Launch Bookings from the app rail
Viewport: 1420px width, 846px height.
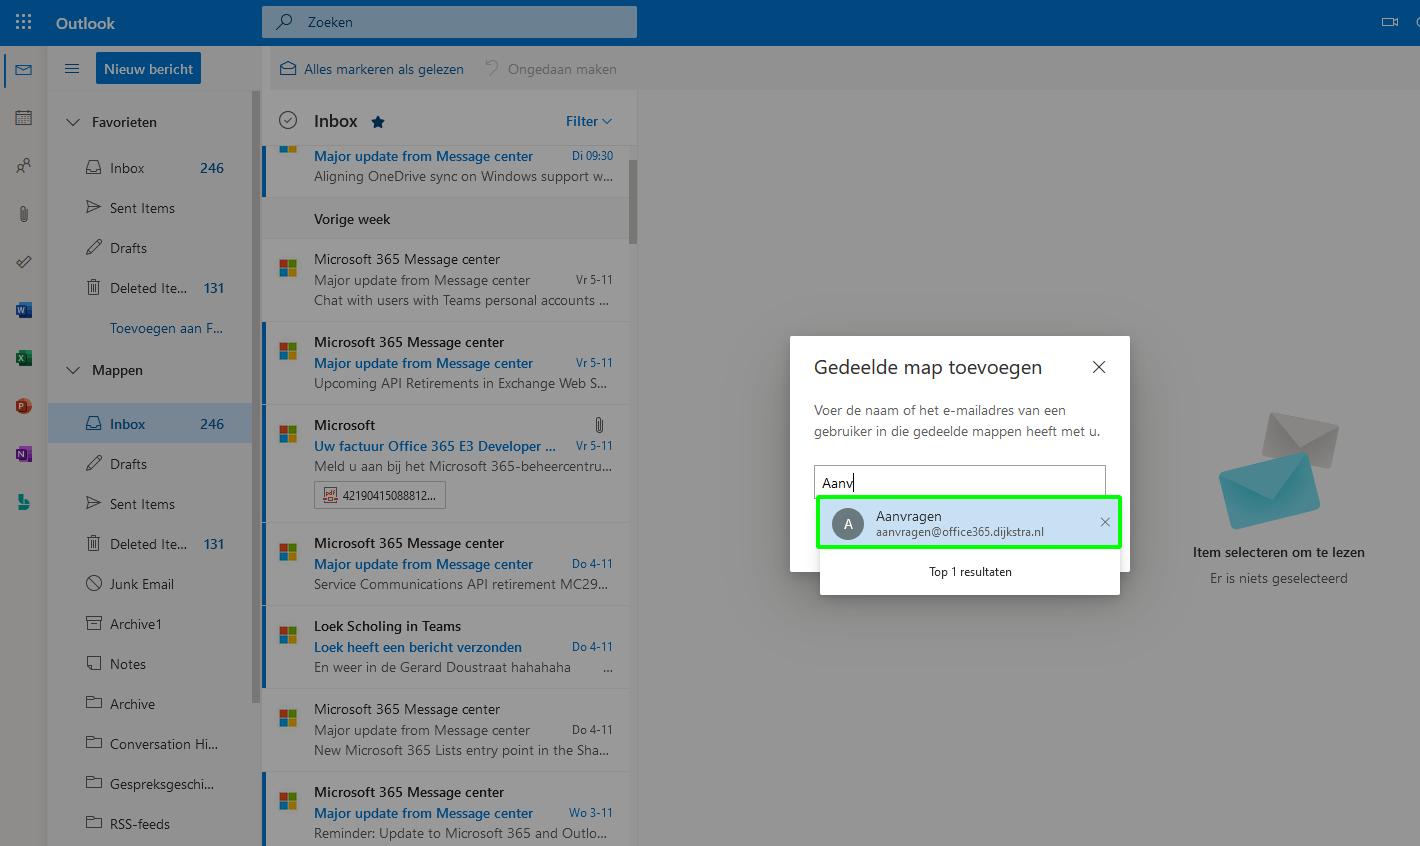click(24, 502)
